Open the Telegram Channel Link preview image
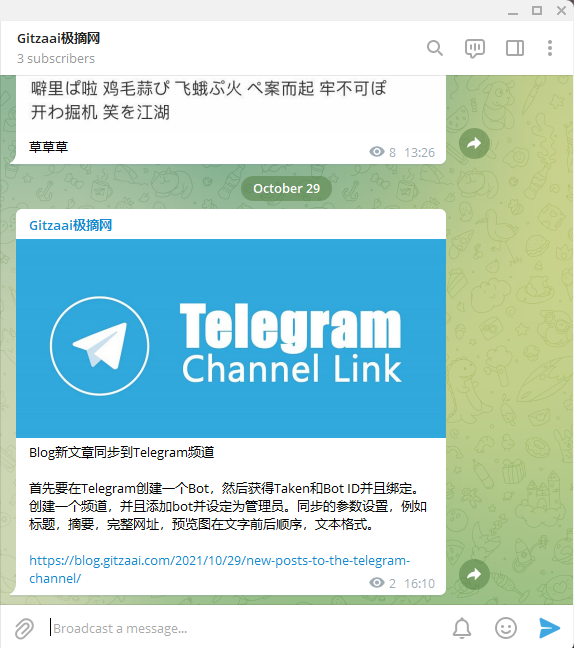The width and height of the screenshot is (574, 648). click(231, 338)
